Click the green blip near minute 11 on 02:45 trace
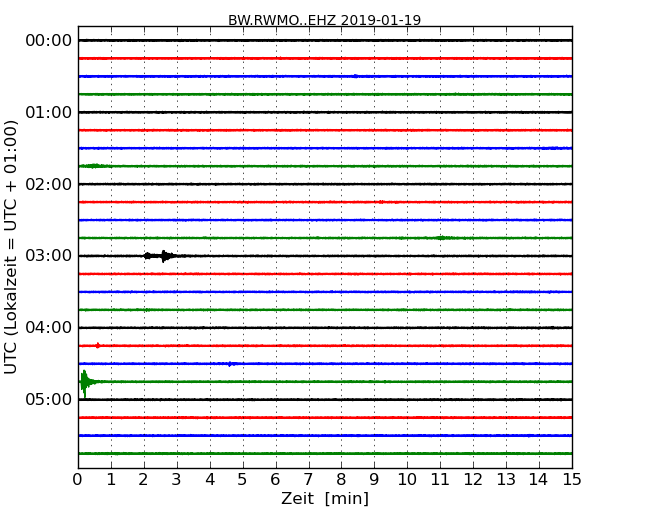The image size is (650, 520). pyautogui.click(x=442, y=238)
